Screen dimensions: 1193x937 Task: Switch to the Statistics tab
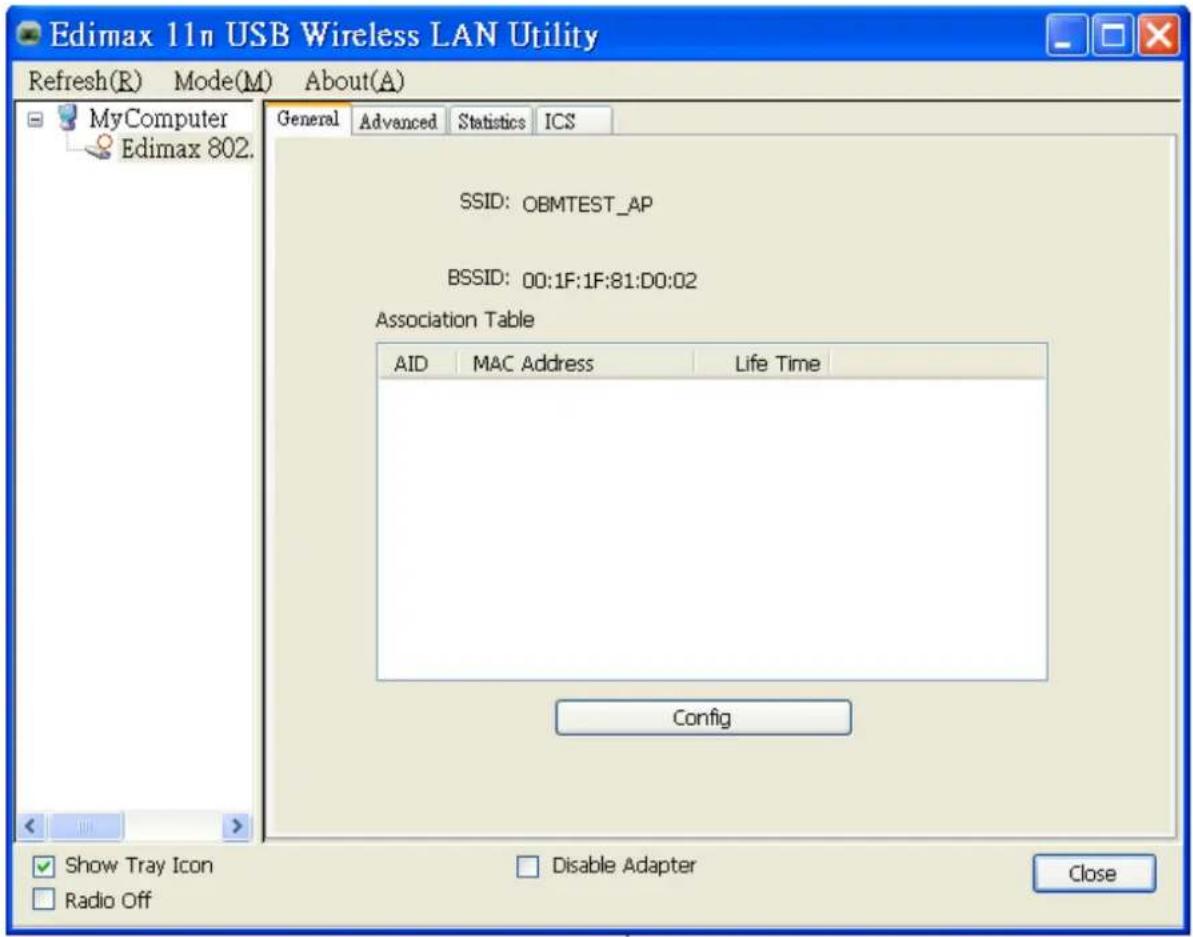(492, 122)
